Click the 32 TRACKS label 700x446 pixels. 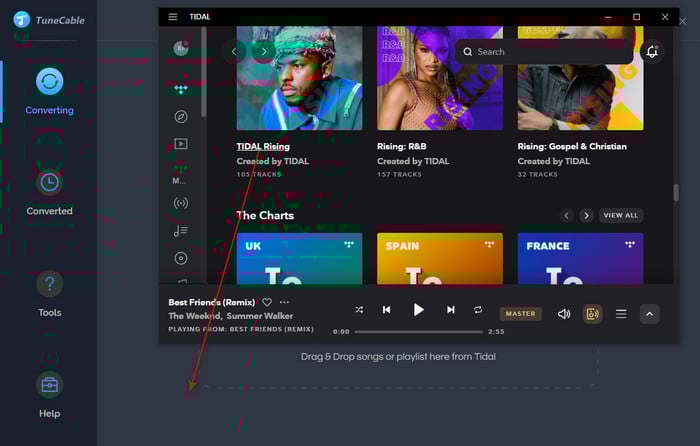(x=538, y=175)
